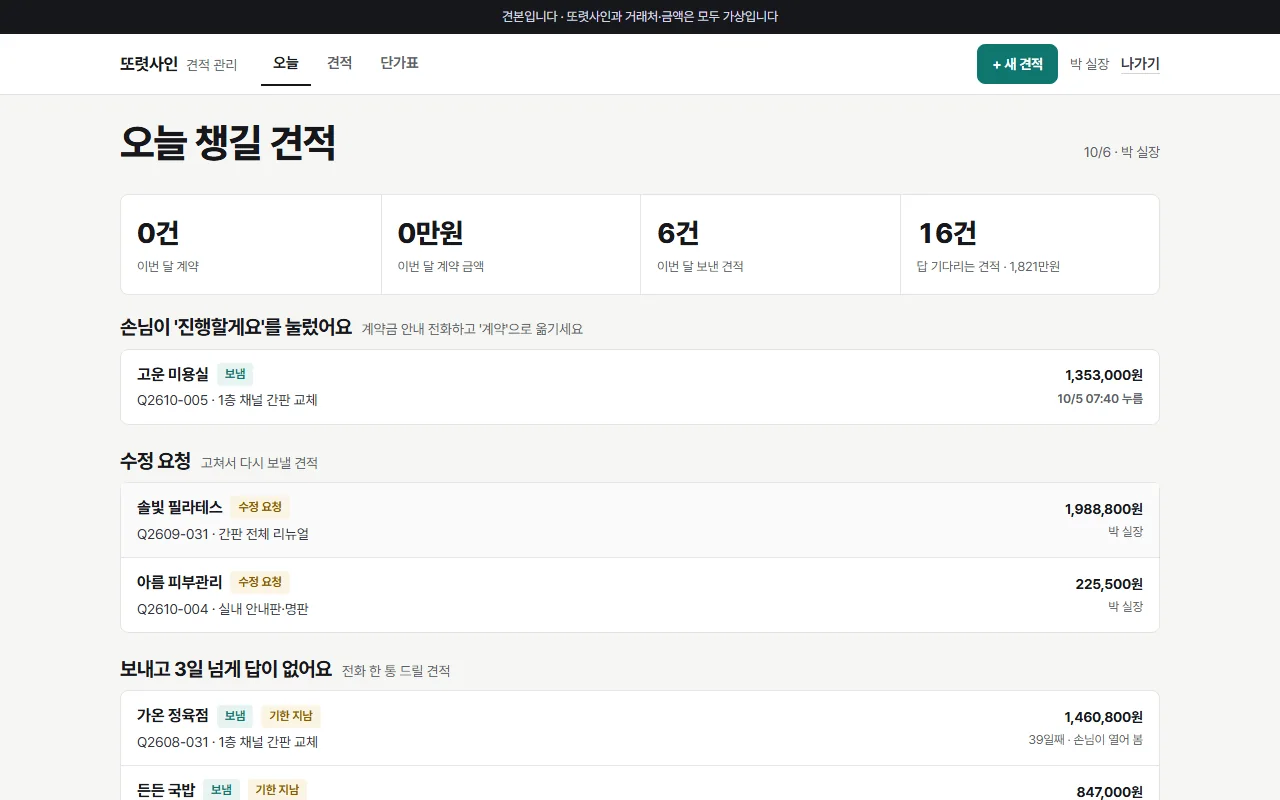Click the 1,988,800원 amount
Viewport: 1280px width, 800px height.
[x=1104, y=509]
